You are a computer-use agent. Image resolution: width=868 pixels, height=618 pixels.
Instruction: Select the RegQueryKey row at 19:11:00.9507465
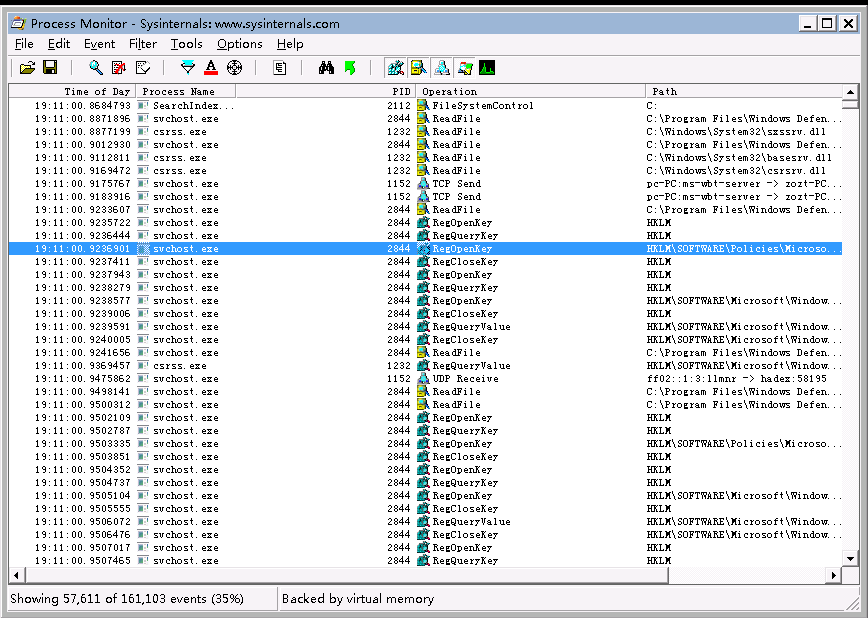[x=425, y=560]
